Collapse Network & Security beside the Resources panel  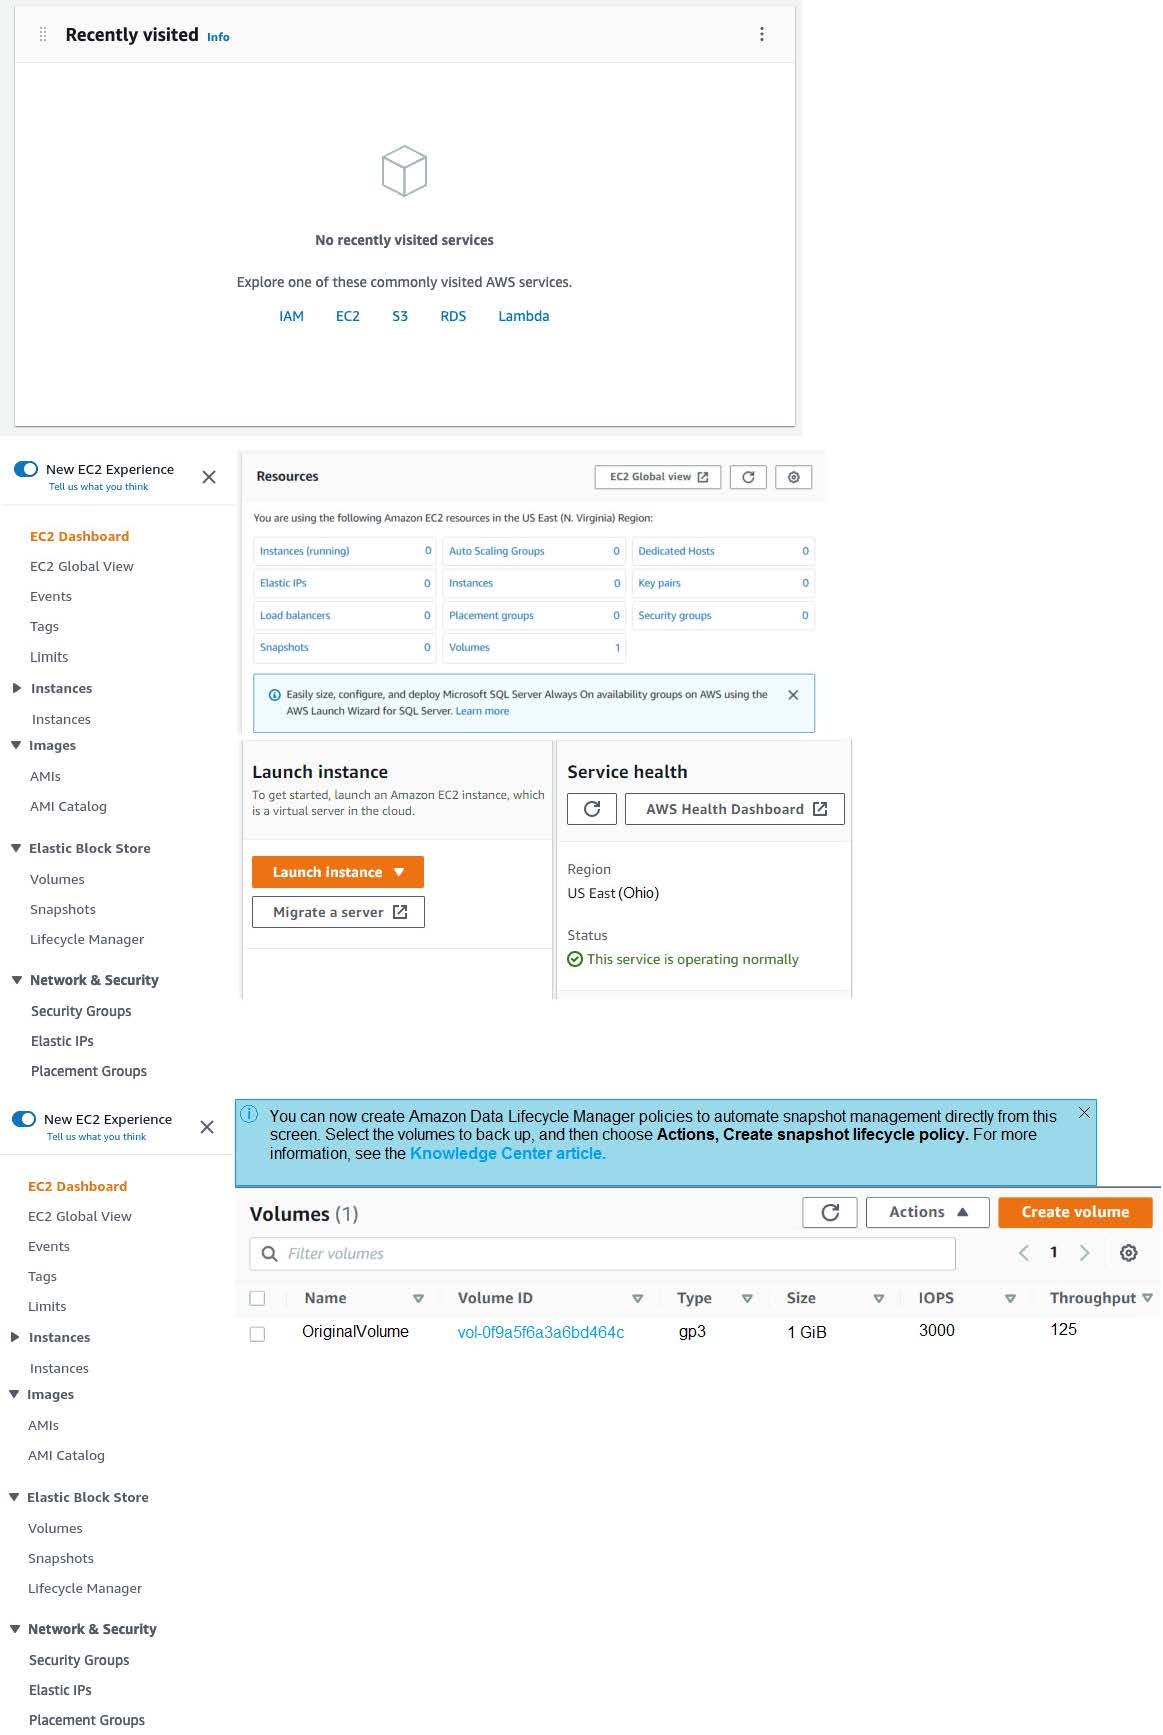click(x=16, y=980)
